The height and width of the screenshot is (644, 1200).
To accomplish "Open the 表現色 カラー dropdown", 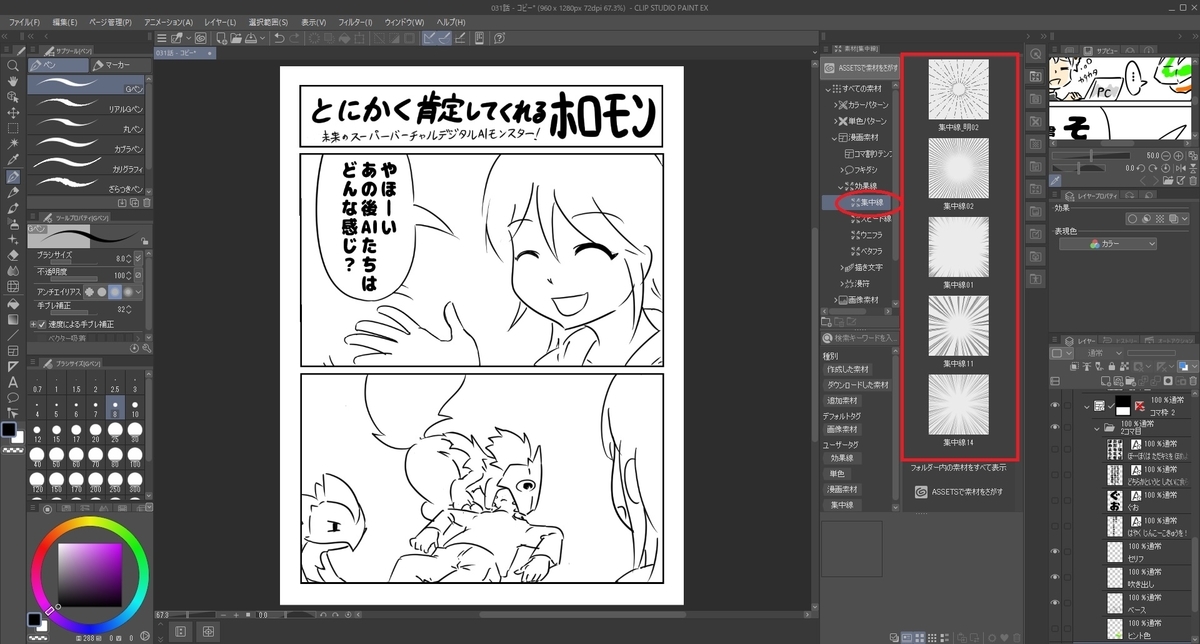I will tap(1108, 244).
